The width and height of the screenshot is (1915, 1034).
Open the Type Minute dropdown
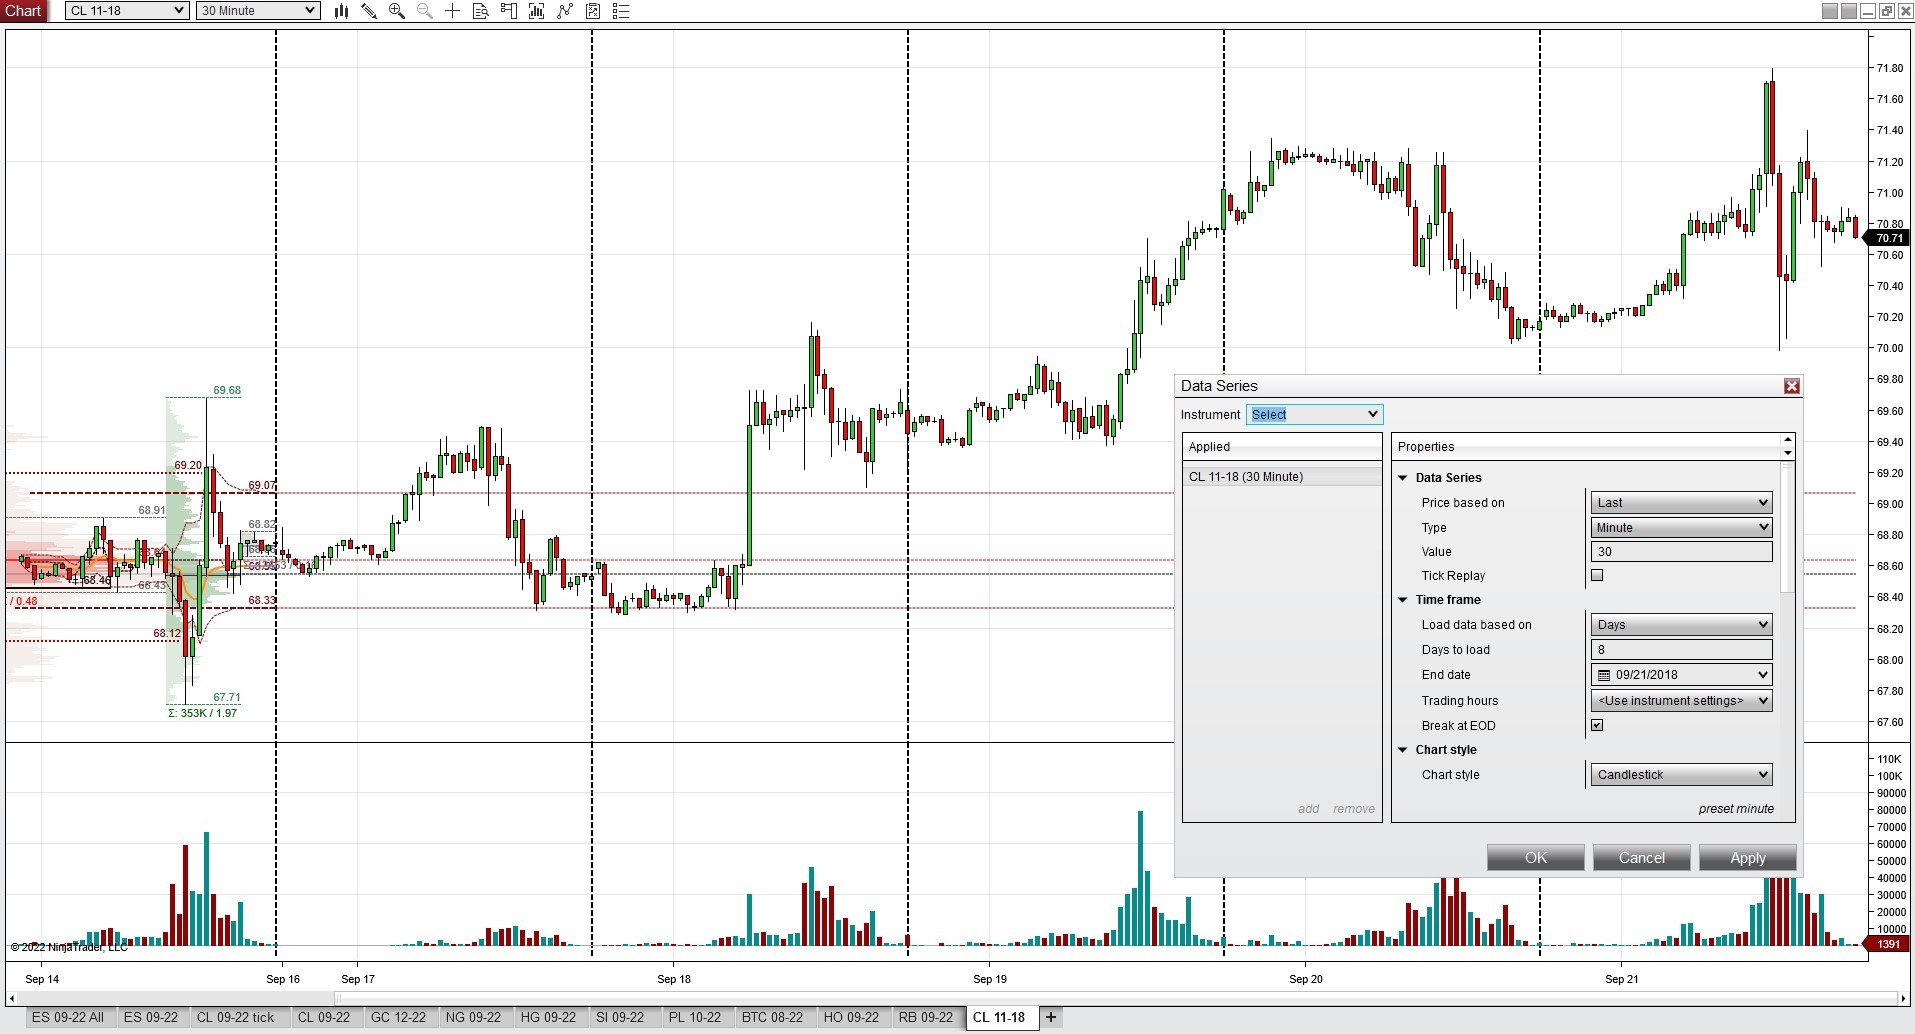point(1681,527)
